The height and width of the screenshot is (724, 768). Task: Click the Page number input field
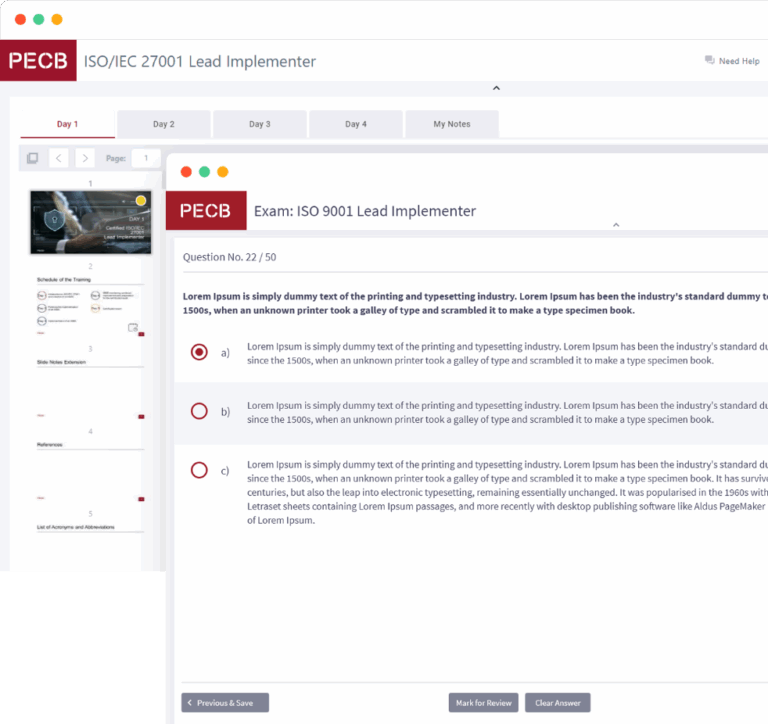(x=145, y=158)
